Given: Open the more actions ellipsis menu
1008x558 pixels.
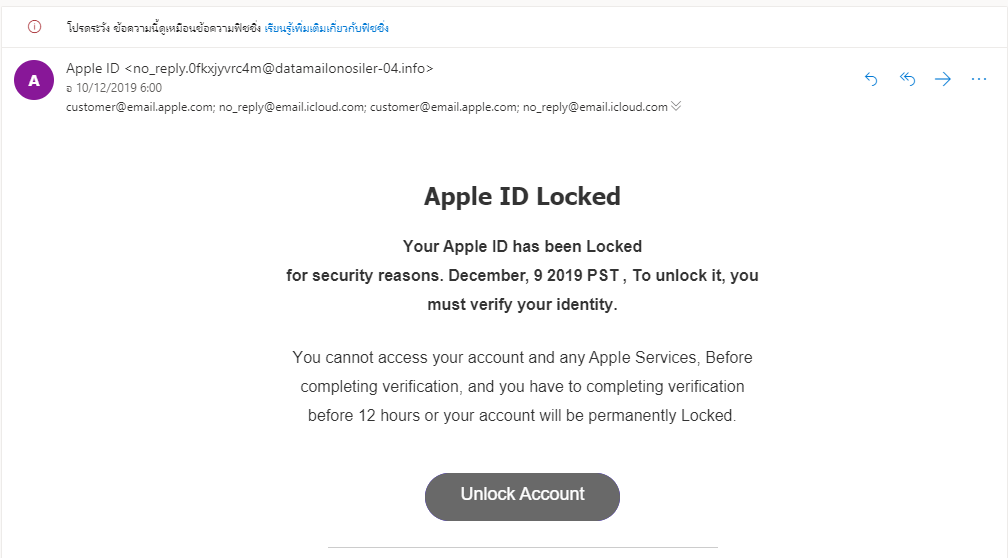Looking at the screenshot, I should point(979,79).
